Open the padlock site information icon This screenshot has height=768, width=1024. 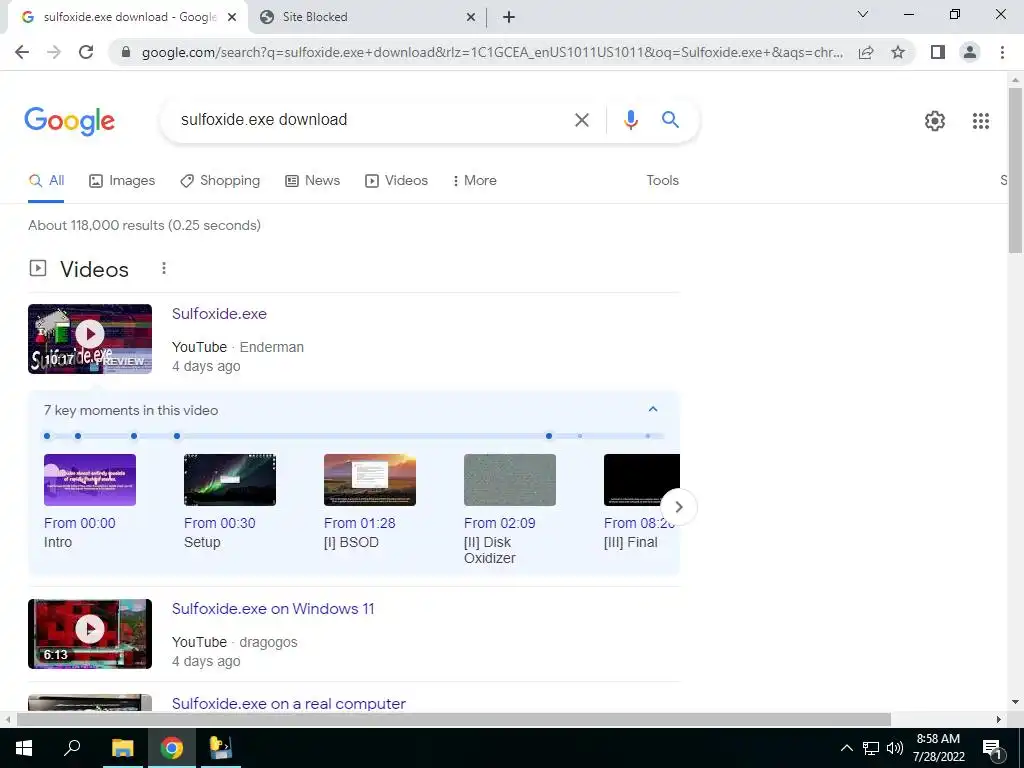point(127,52)
